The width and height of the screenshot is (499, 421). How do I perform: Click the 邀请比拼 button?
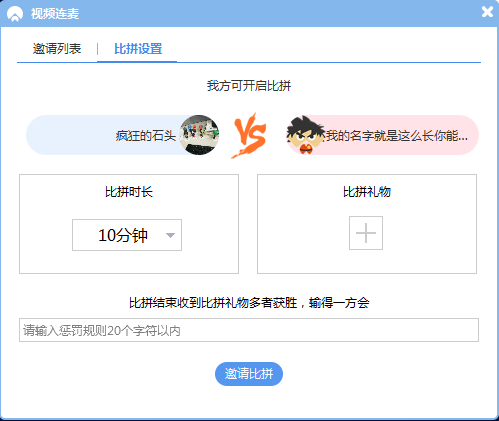click(x=249, y=374)
